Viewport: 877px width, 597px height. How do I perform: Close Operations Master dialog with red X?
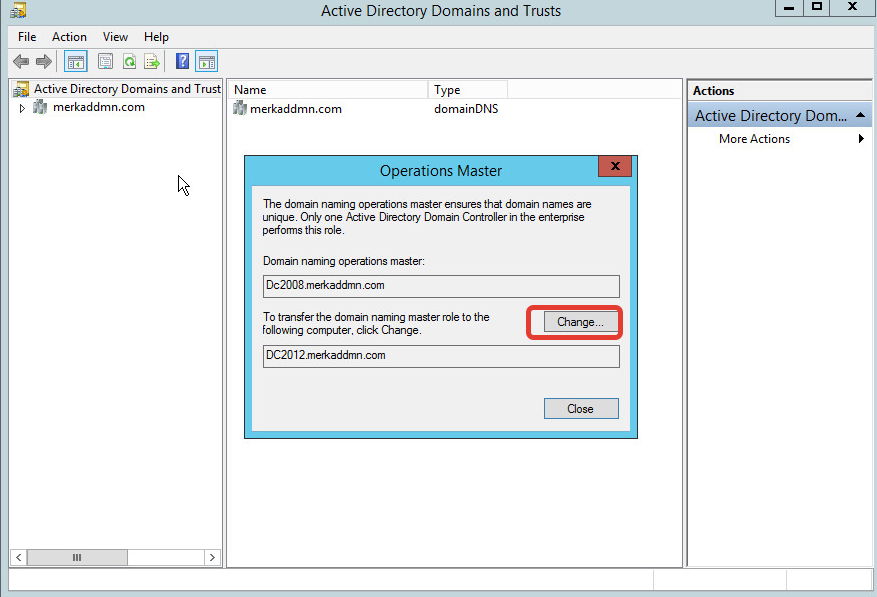click(615, 166)
